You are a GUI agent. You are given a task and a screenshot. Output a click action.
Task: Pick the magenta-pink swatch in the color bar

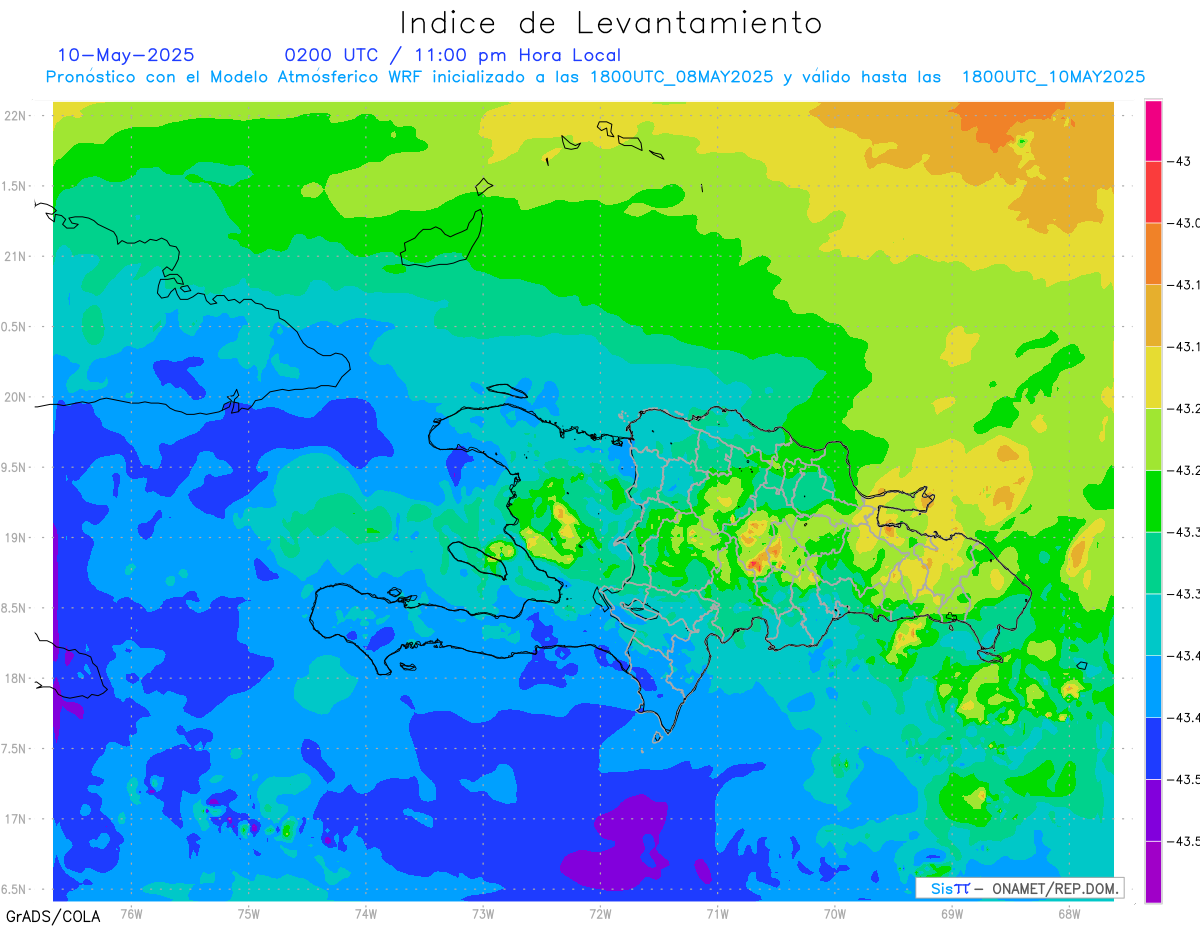point(1153,131)
